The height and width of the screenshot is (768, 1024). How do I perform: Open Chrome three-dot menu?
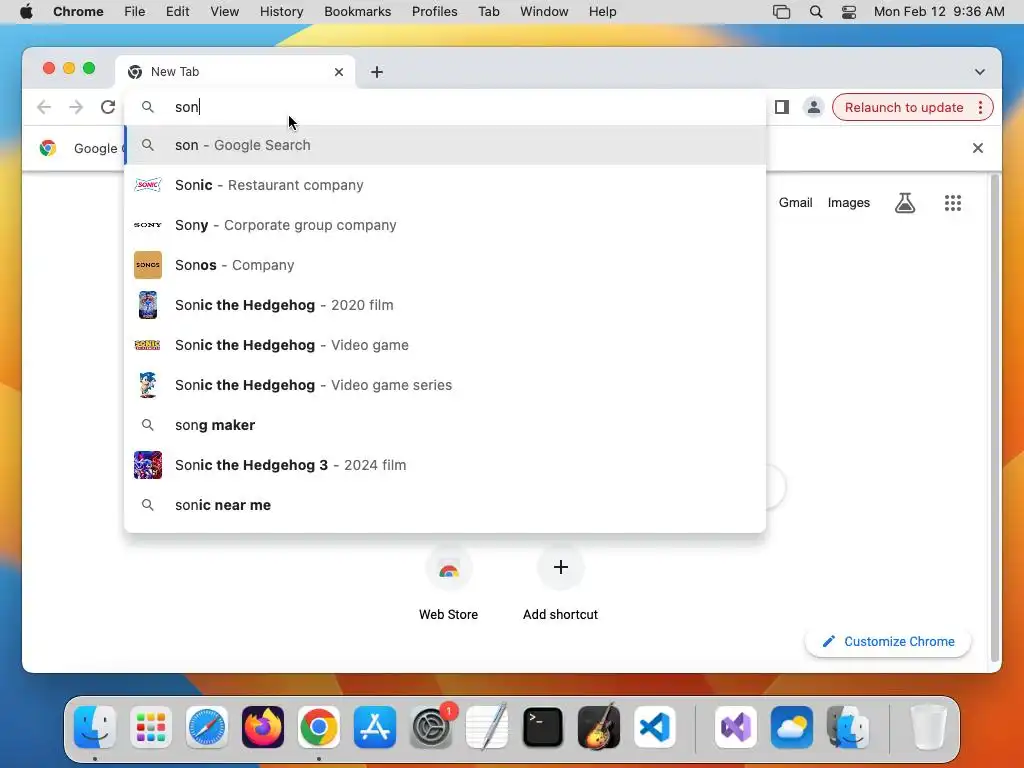click(x=980, y=107)
